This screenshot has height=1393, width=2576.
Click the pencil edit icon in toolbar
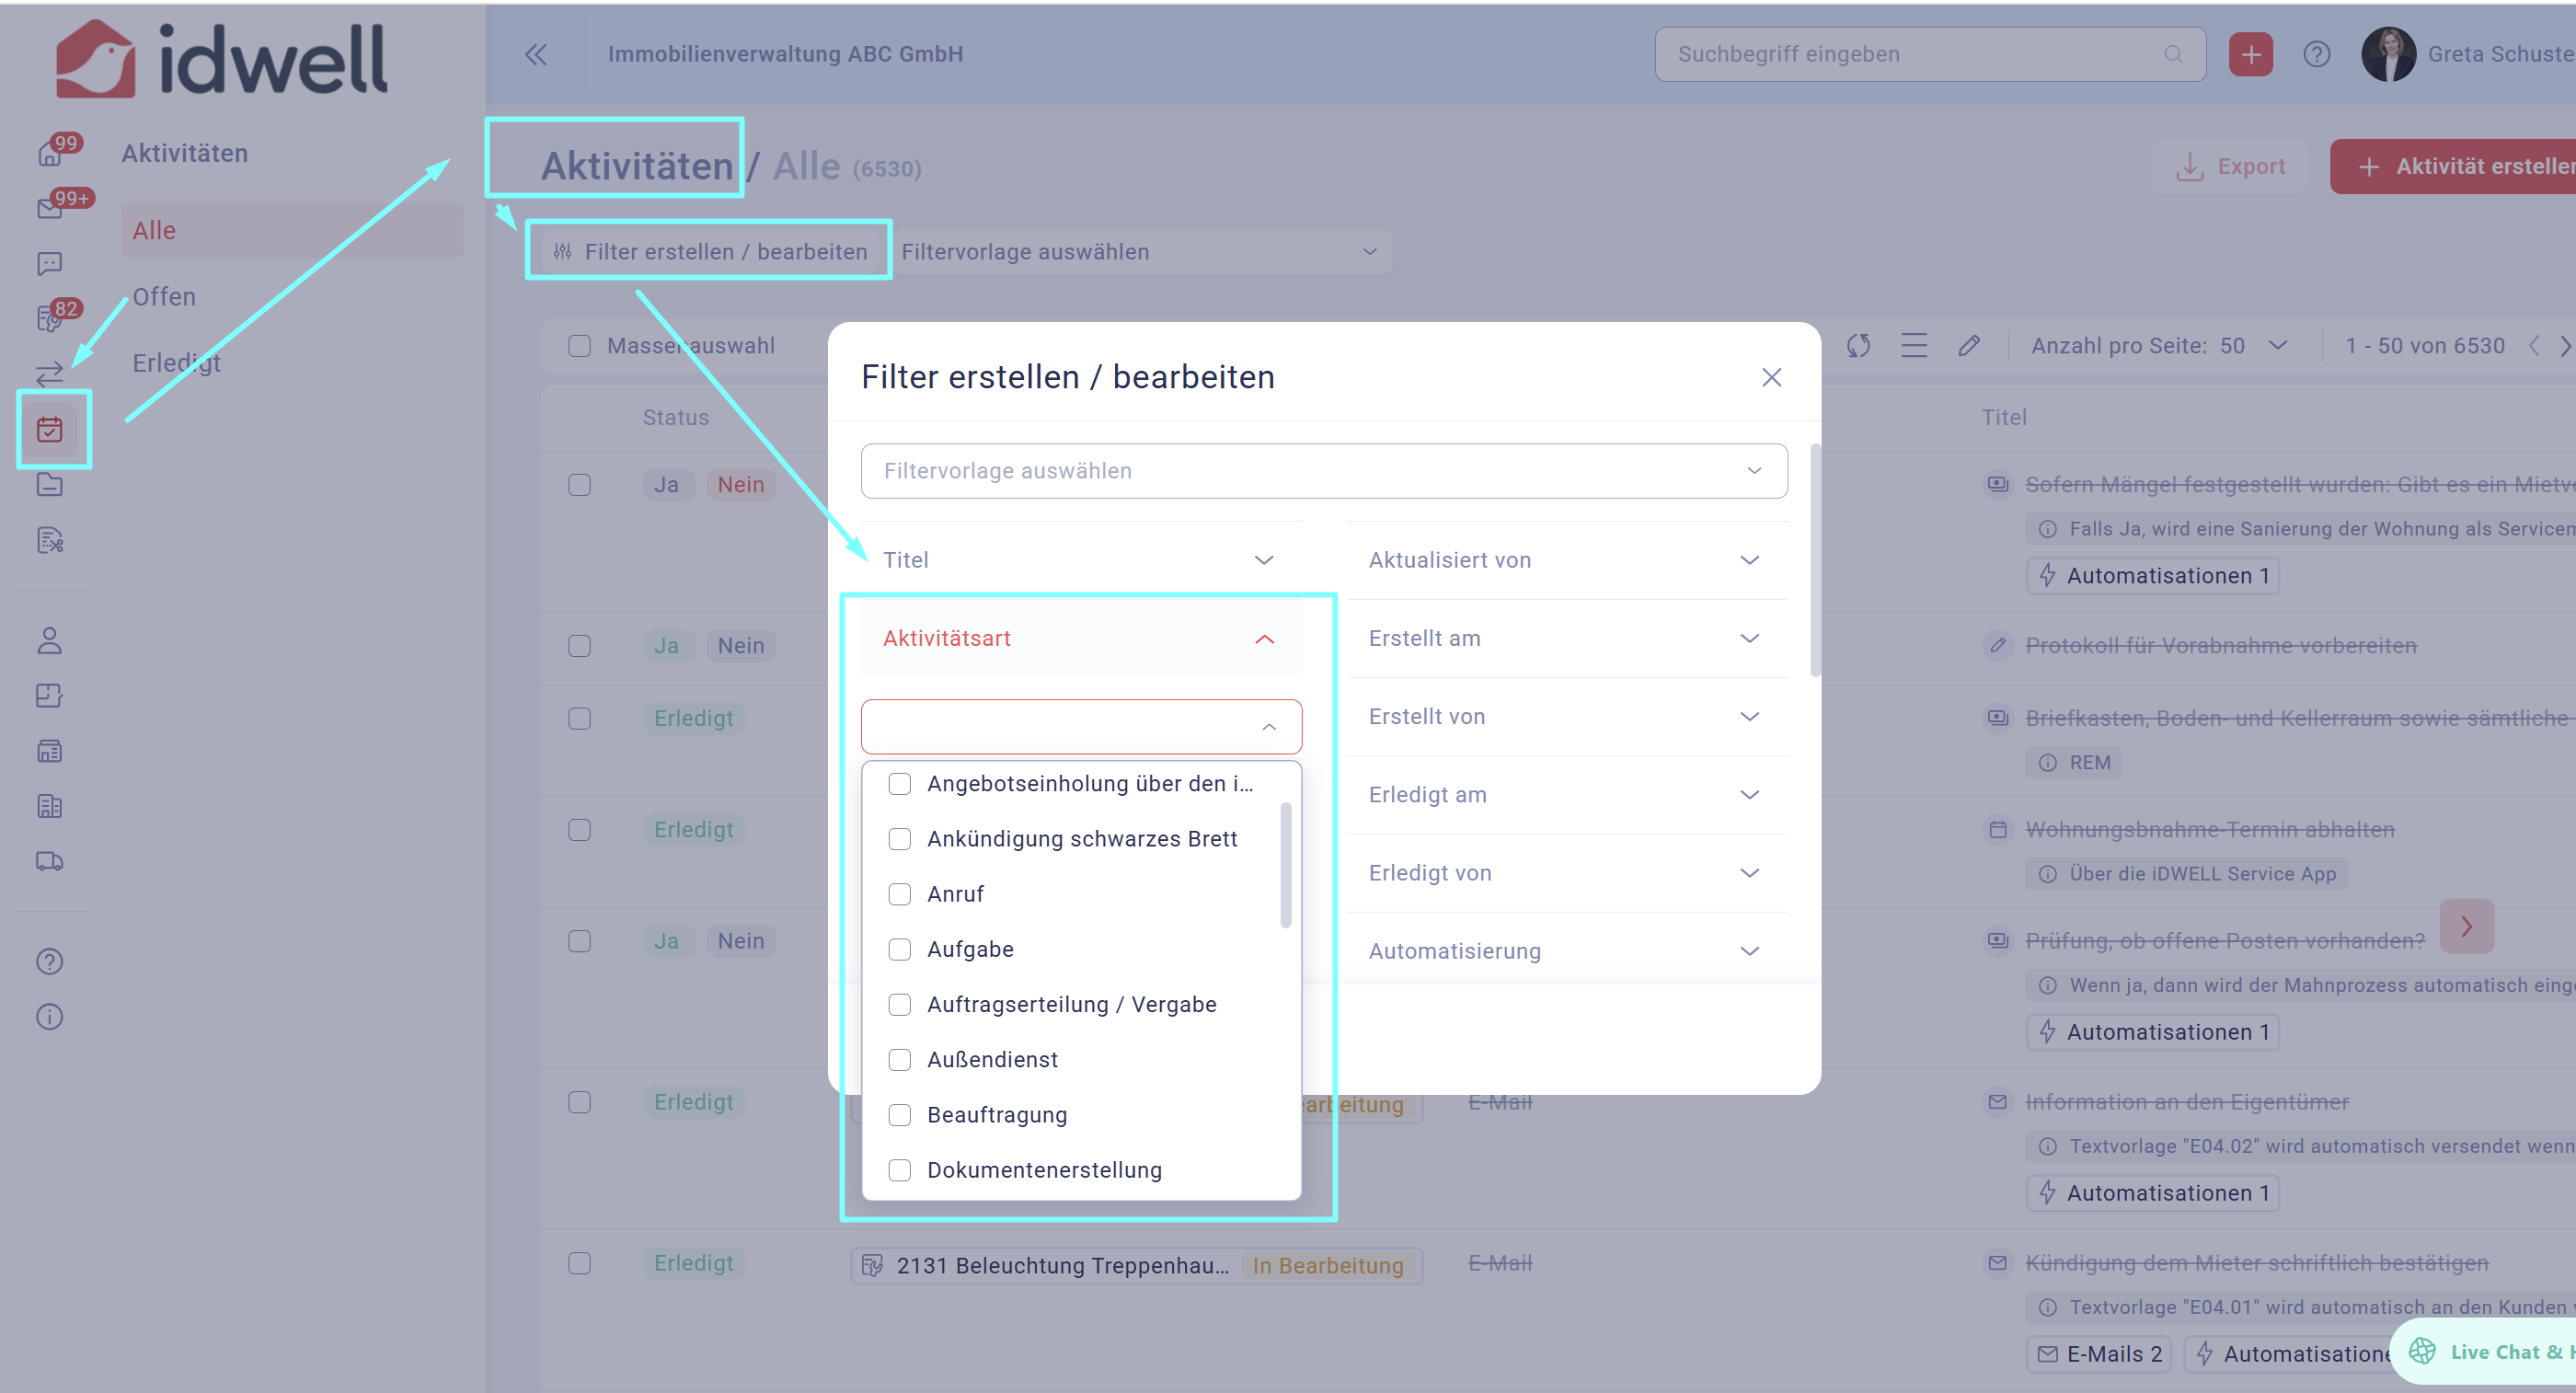tap(1969, 346)
